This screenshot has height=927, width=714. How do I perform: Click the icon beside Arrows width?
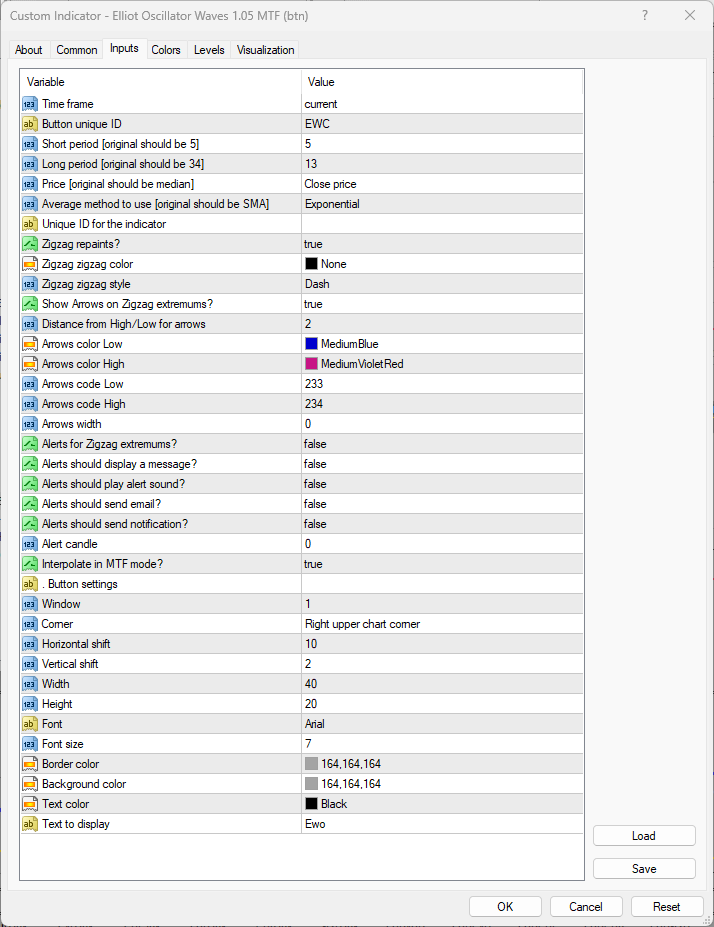point(30,424)
